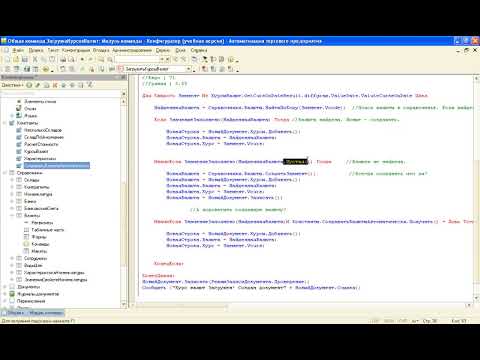Click the Cut scissors toolbar icon

(x=35, y=59)
